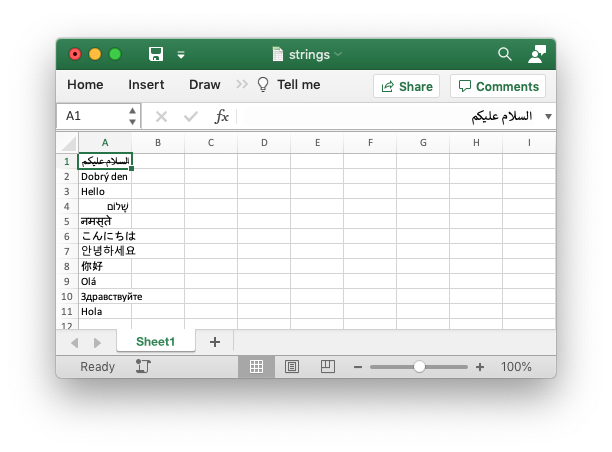Click the Save icon in title bar
Viewport: 612px width, 452px height.
(x=156, y=54)
